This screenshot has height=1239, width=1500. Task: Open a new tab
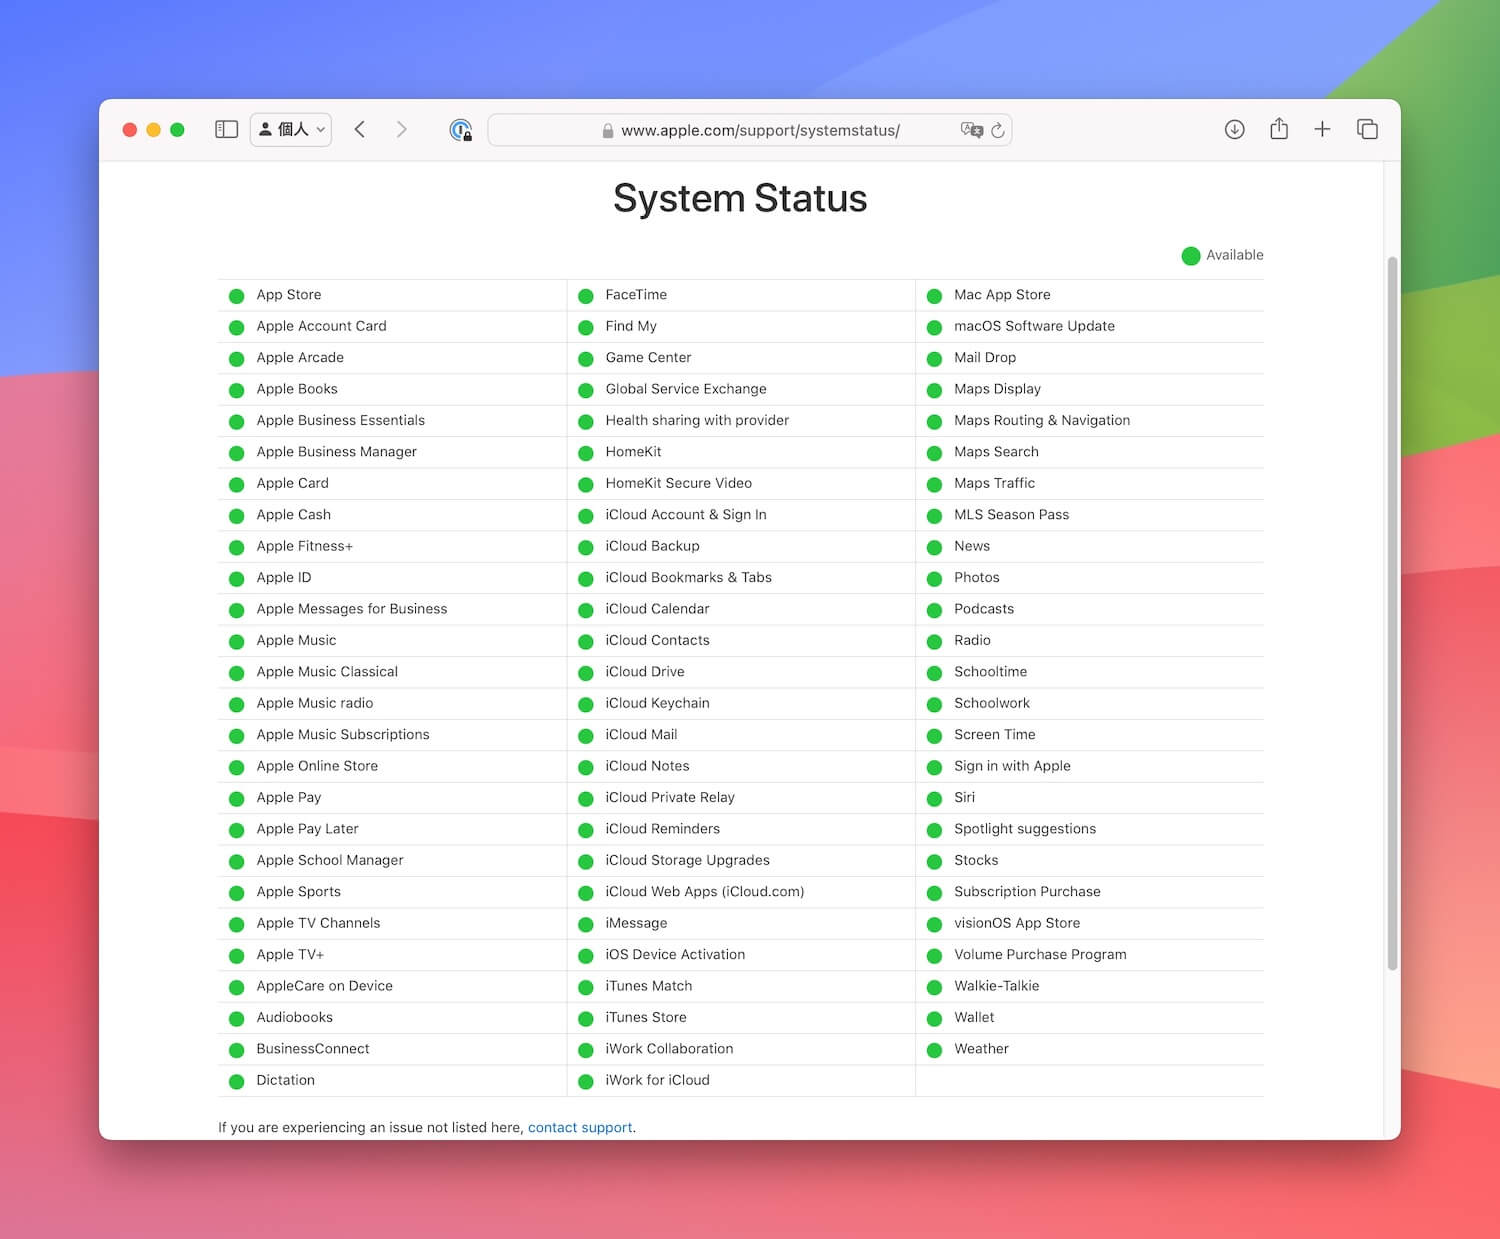pos(1322,129)
